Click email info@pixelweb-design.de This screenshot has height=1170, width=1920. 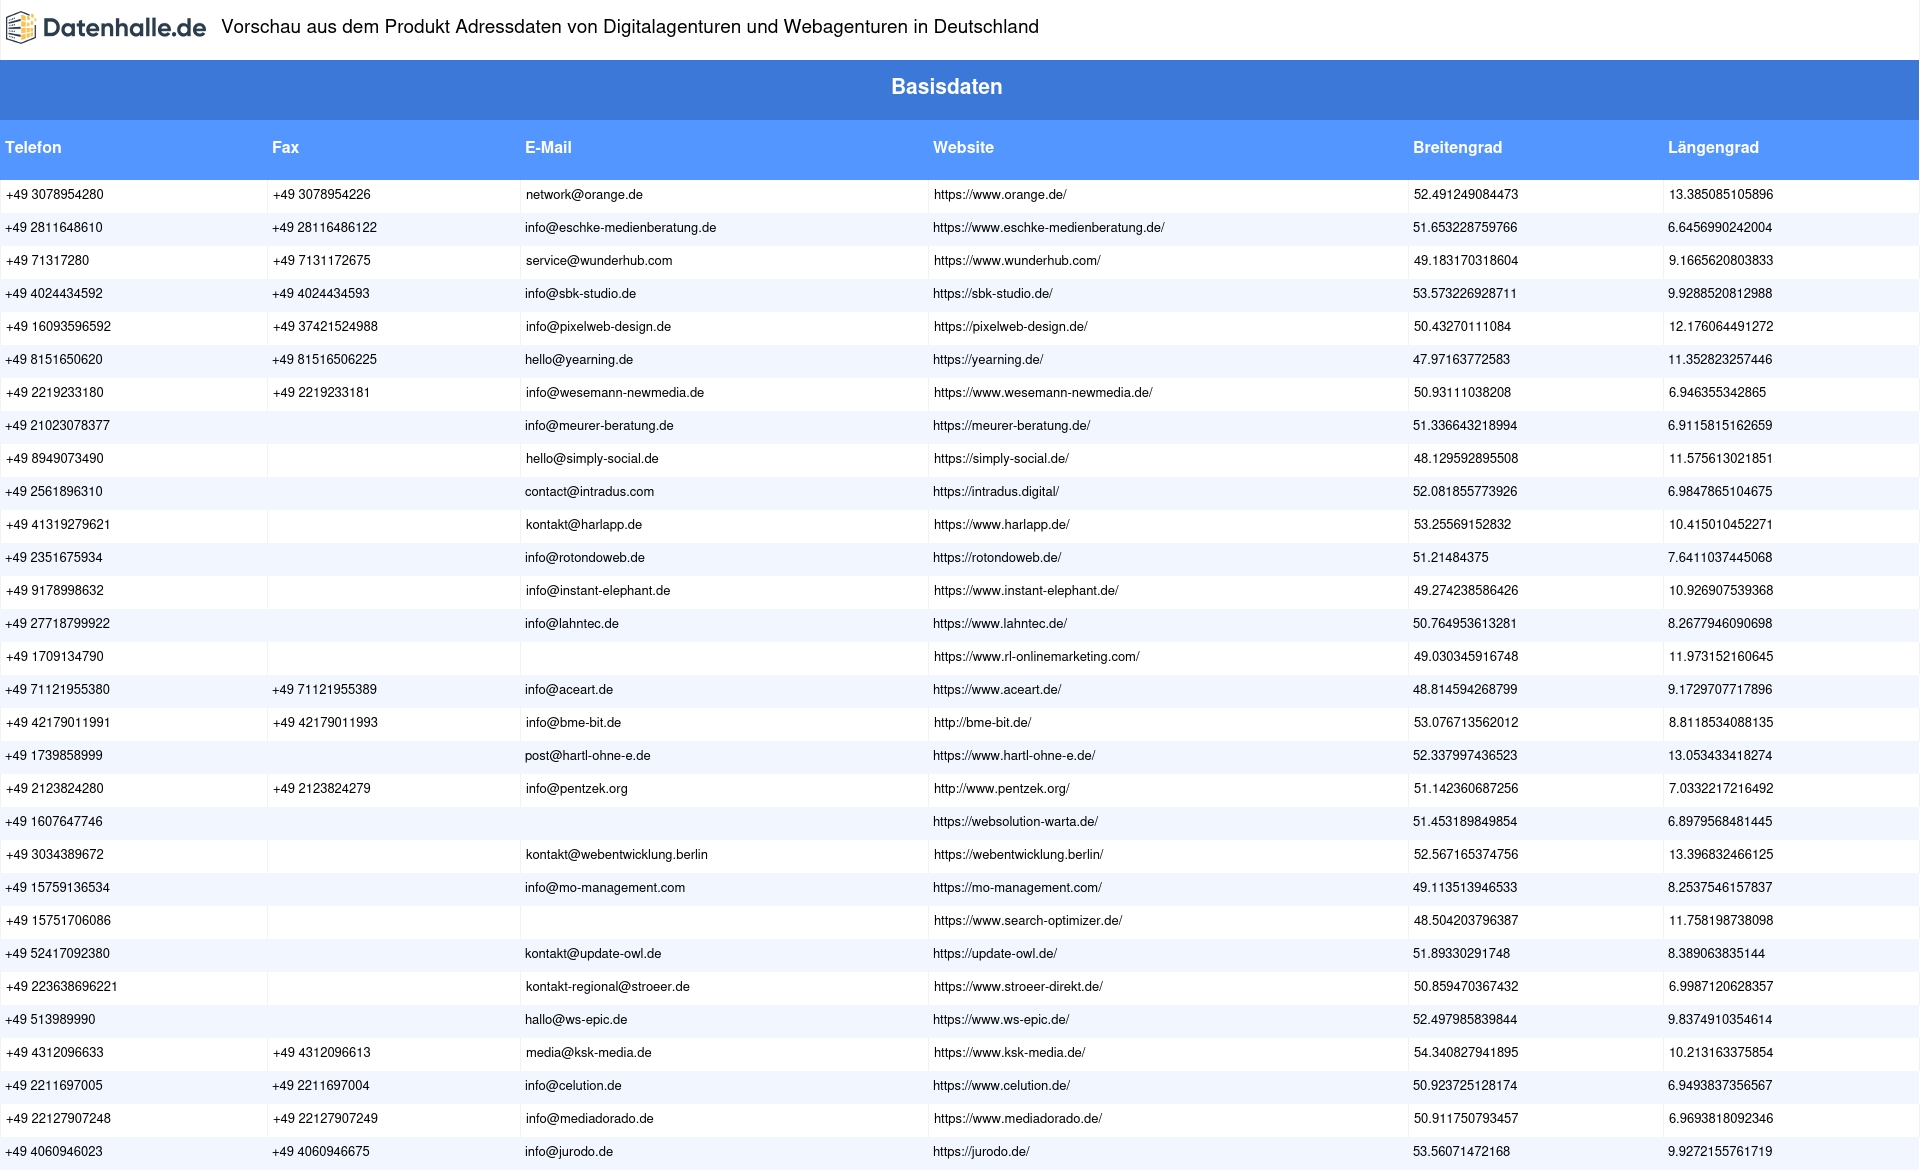598,327
